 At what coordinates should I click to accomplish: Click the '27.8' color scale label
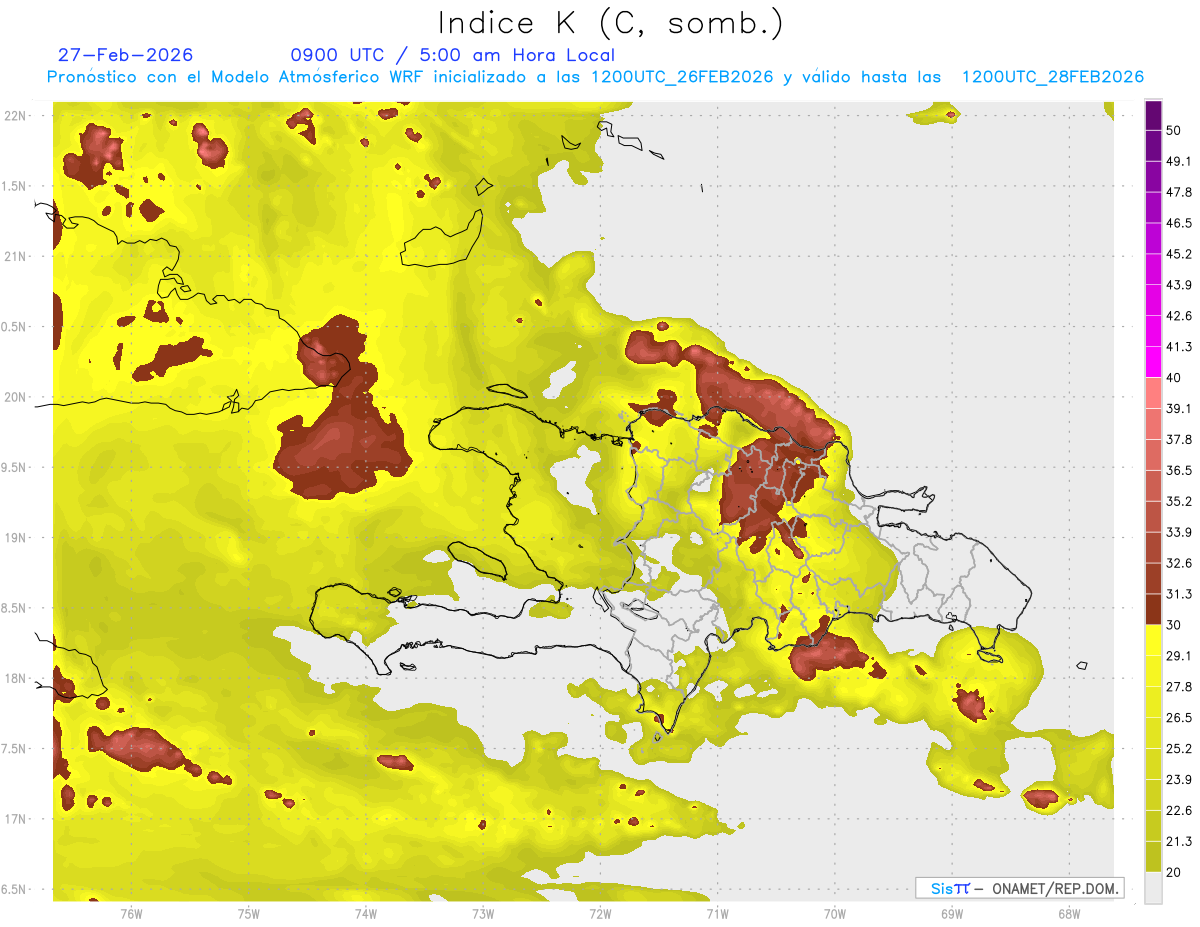point(1179,687)
